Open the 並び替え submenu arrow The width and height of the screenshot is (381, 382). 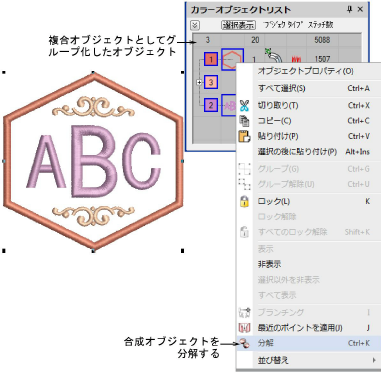click(x=374, y=360)
